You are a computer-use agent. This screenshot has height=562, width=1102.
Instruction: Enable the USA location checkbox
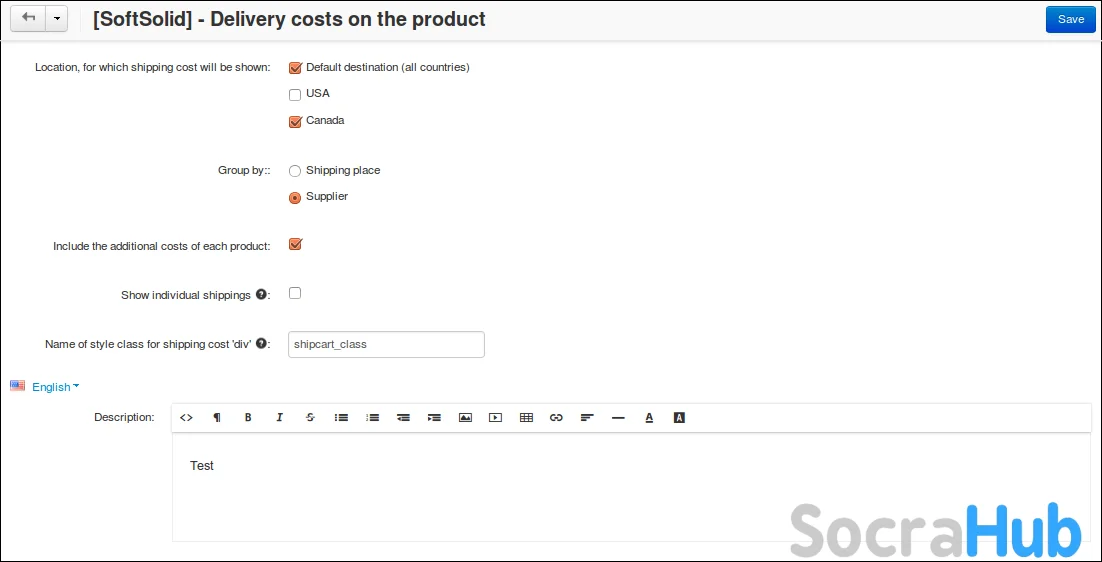point(295,95)
